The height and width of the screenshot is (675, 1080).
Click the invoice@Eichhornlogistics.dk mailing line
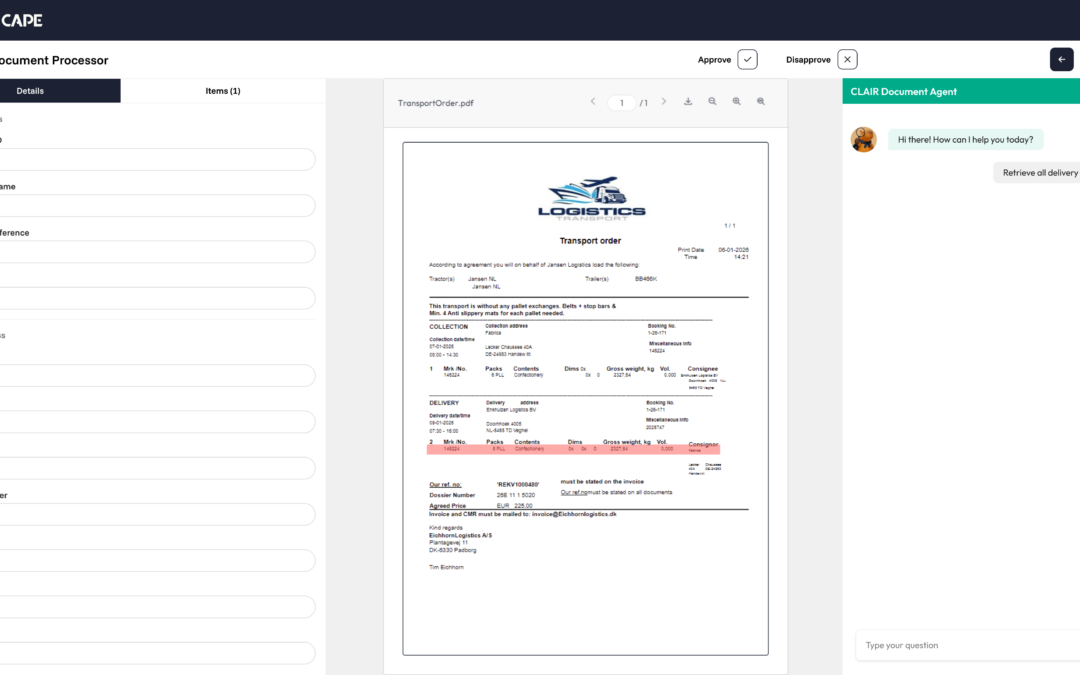pos(523,514)
